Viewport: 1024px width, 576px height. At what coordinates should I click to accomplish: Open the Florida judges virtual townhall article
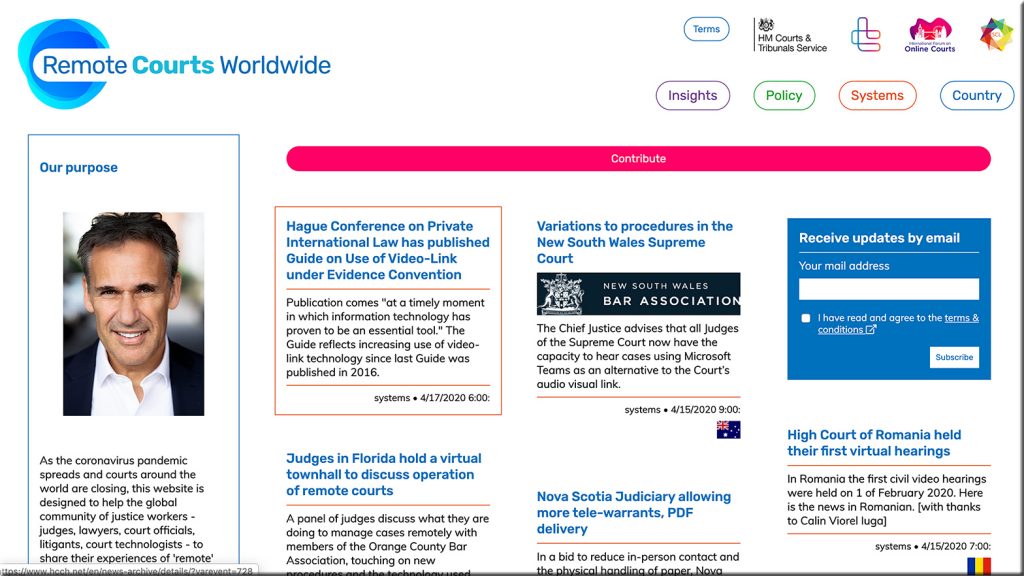[384, 475]
